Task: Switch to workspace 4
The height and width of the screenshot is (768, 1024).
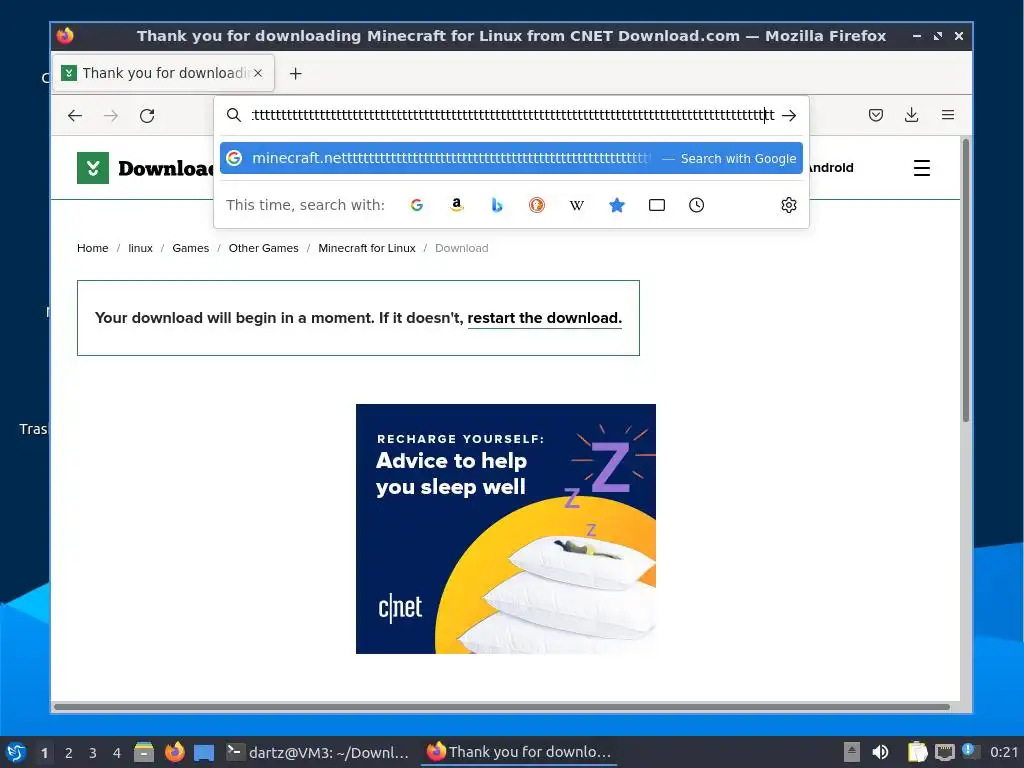Action: (117, 753)
